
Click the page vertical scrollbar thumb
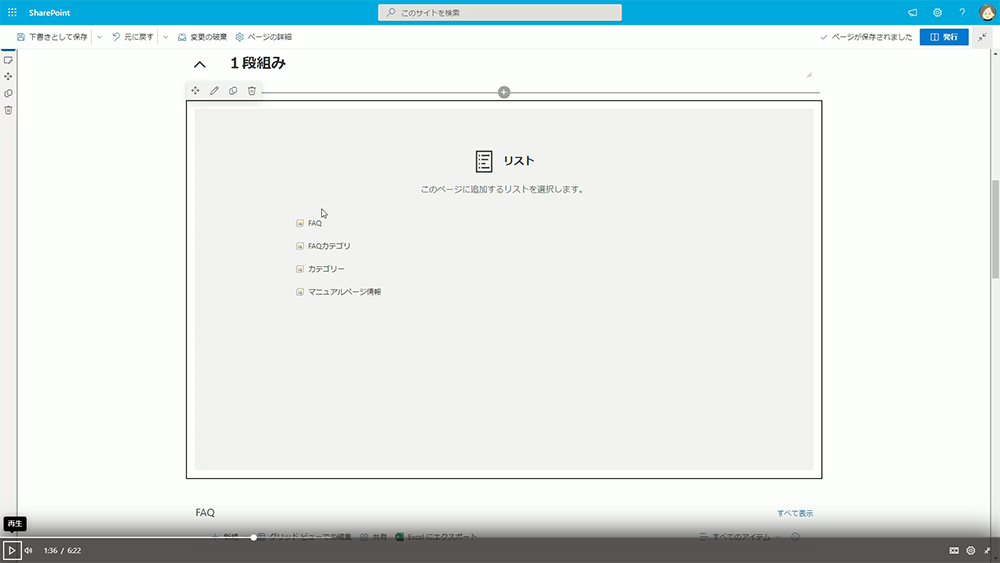(995, 230)
